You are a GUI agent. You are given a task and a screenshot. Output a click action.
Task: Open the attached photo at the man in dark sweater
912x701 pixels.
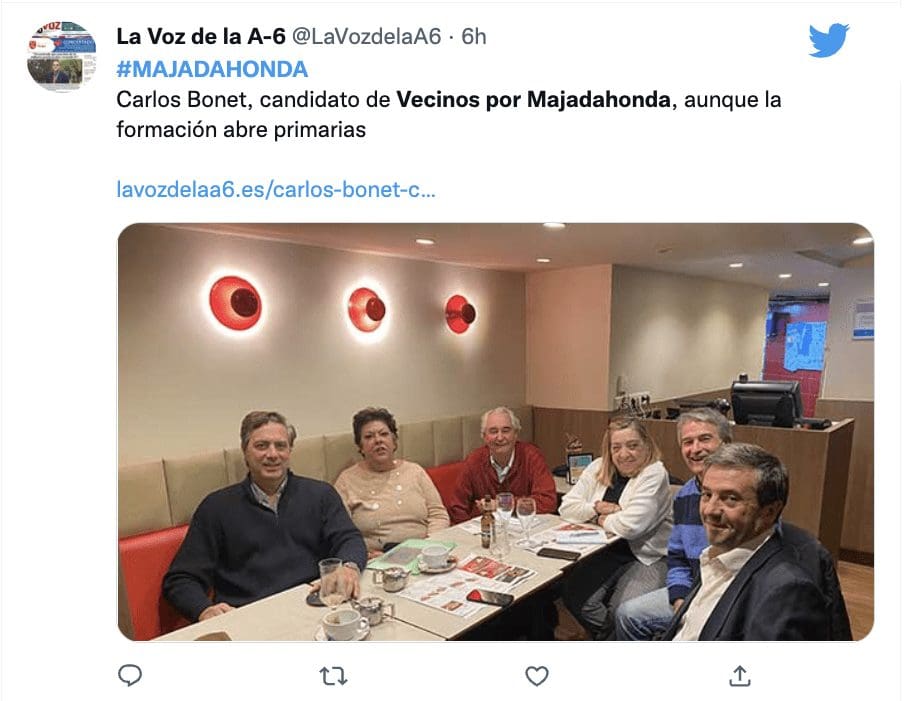coord(265,518)
